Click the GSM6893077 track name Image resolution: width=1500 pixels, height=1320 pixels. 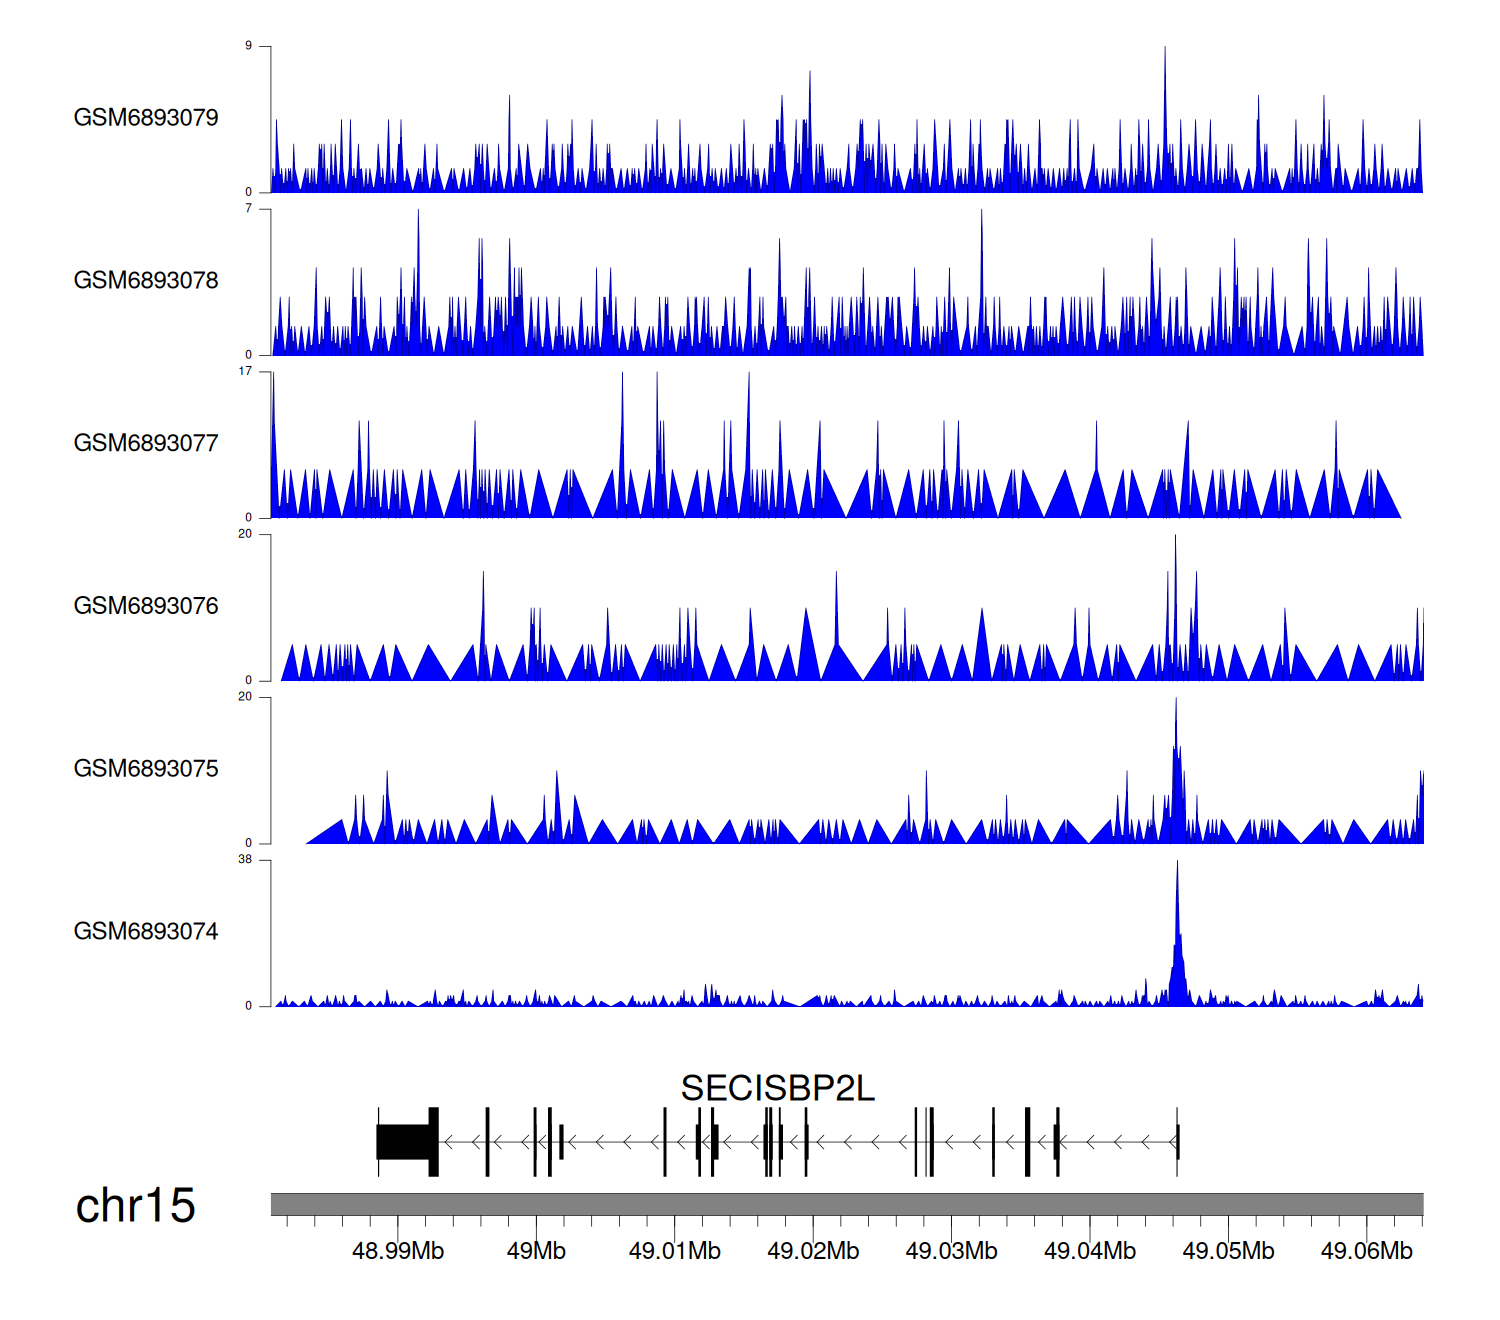tap(146, 444)
